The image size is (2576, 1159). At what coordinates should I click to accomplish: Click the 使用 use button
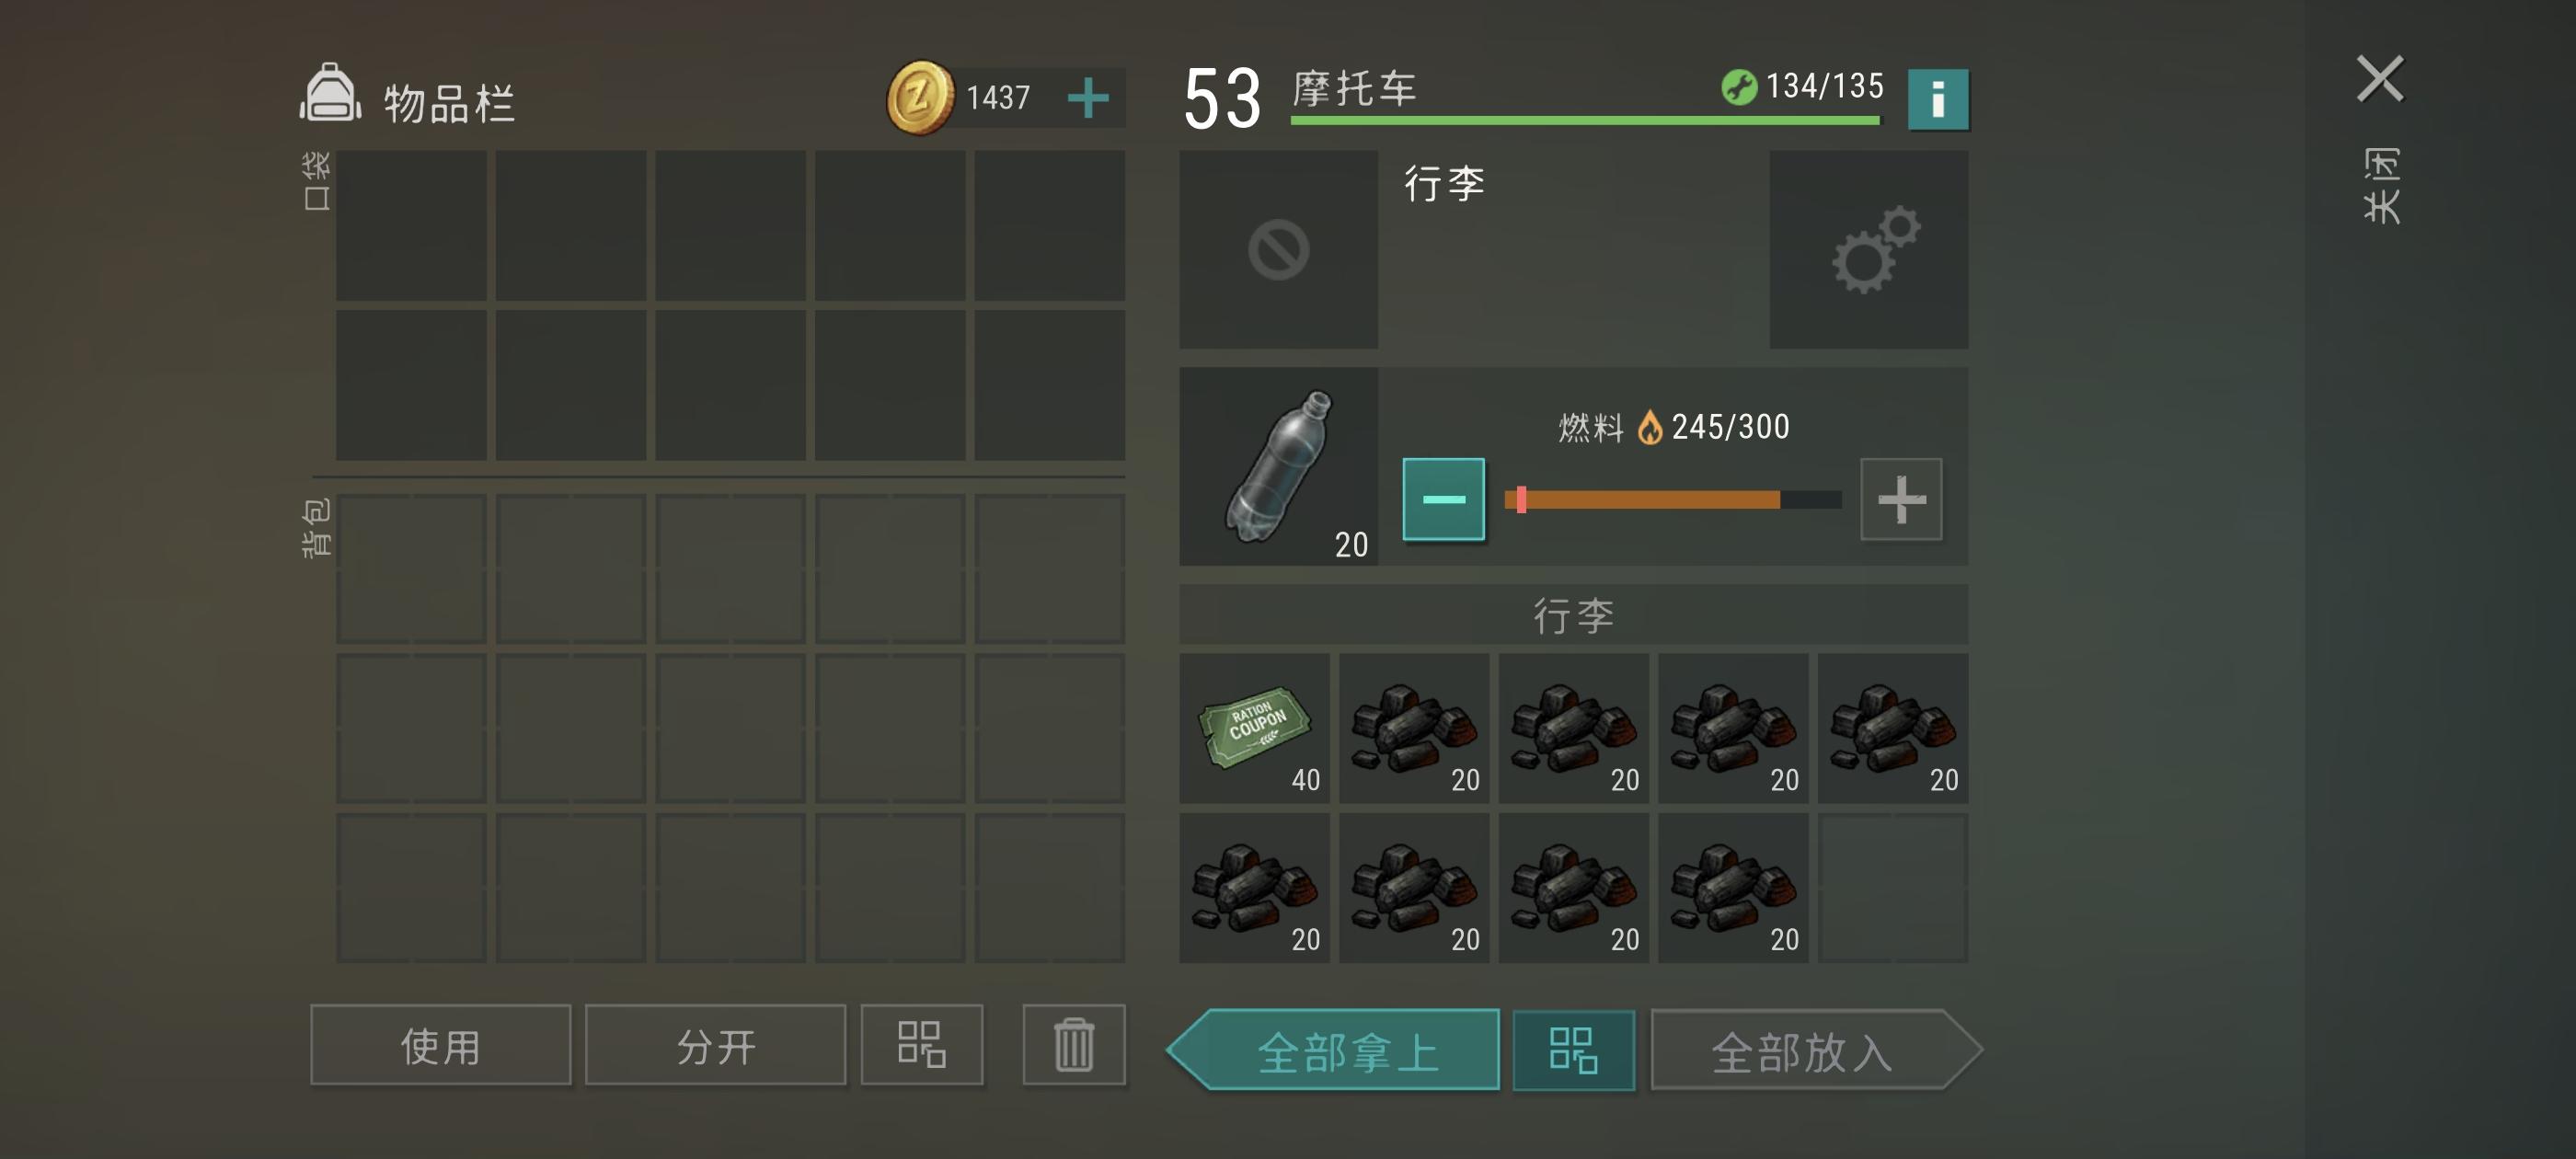coord(440,1044)
